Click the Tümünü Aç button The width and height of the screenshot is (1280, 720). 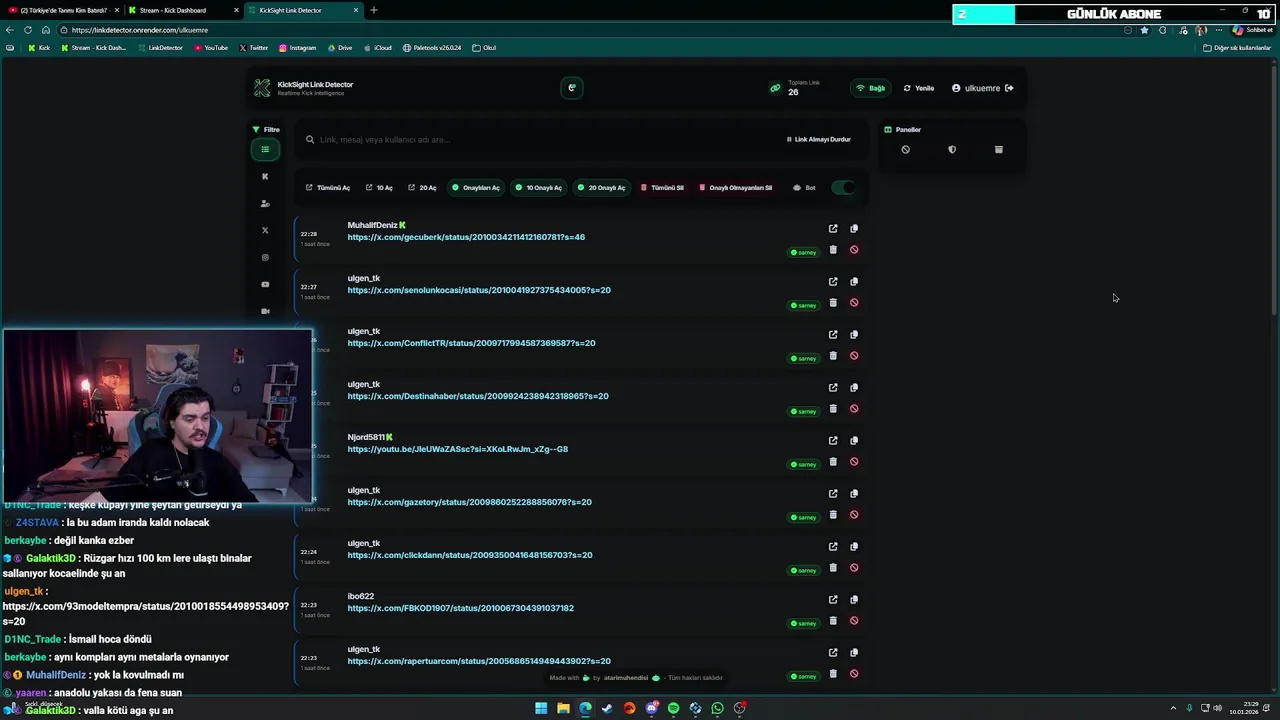click(x=328, y=188)
